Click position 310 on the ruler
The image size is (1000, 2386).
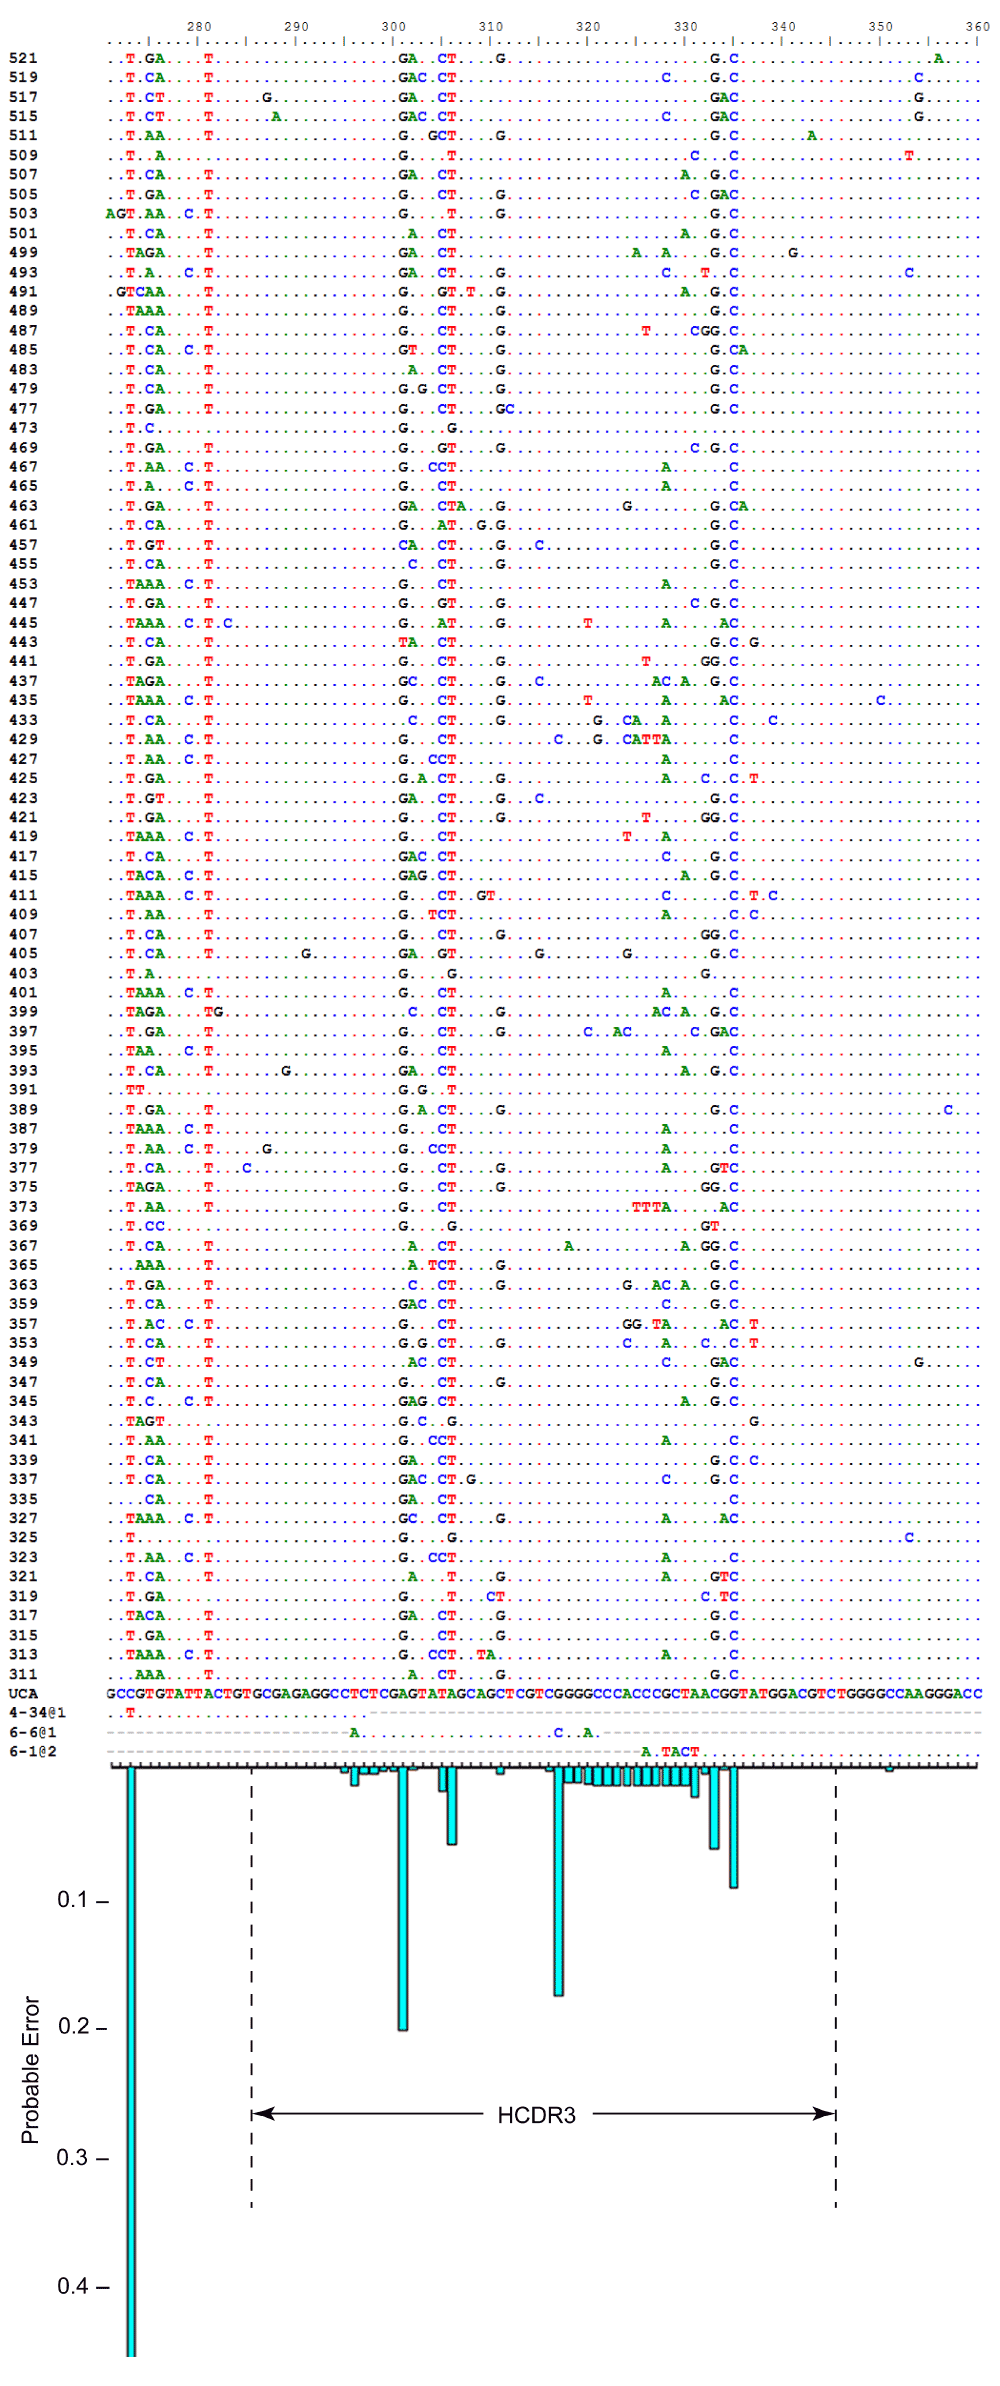pos(491,26)
